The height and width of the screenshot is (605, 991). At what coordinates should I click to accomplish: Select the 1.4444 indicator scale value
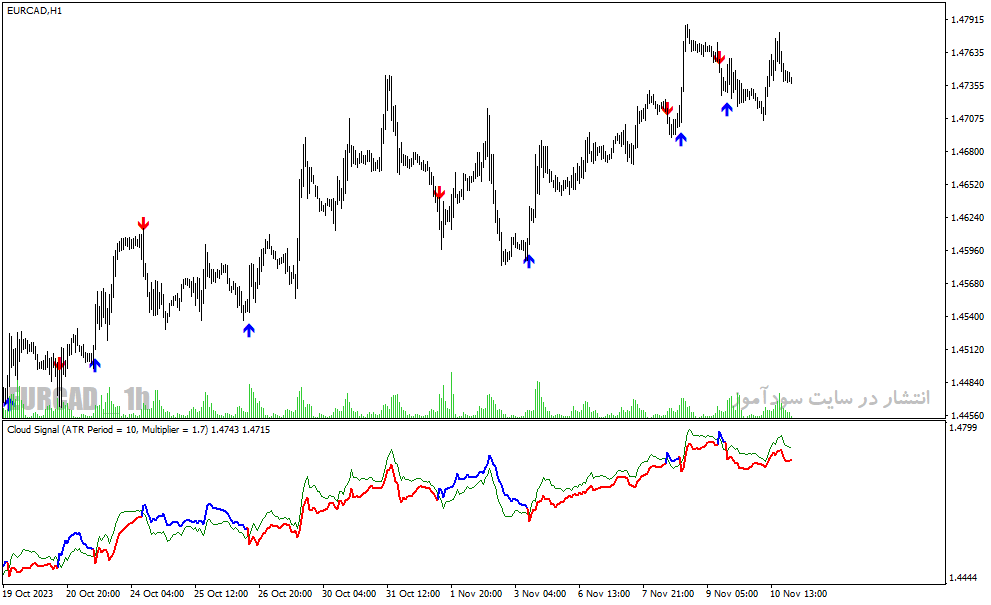pyautogui.click(x=964, y=578)
